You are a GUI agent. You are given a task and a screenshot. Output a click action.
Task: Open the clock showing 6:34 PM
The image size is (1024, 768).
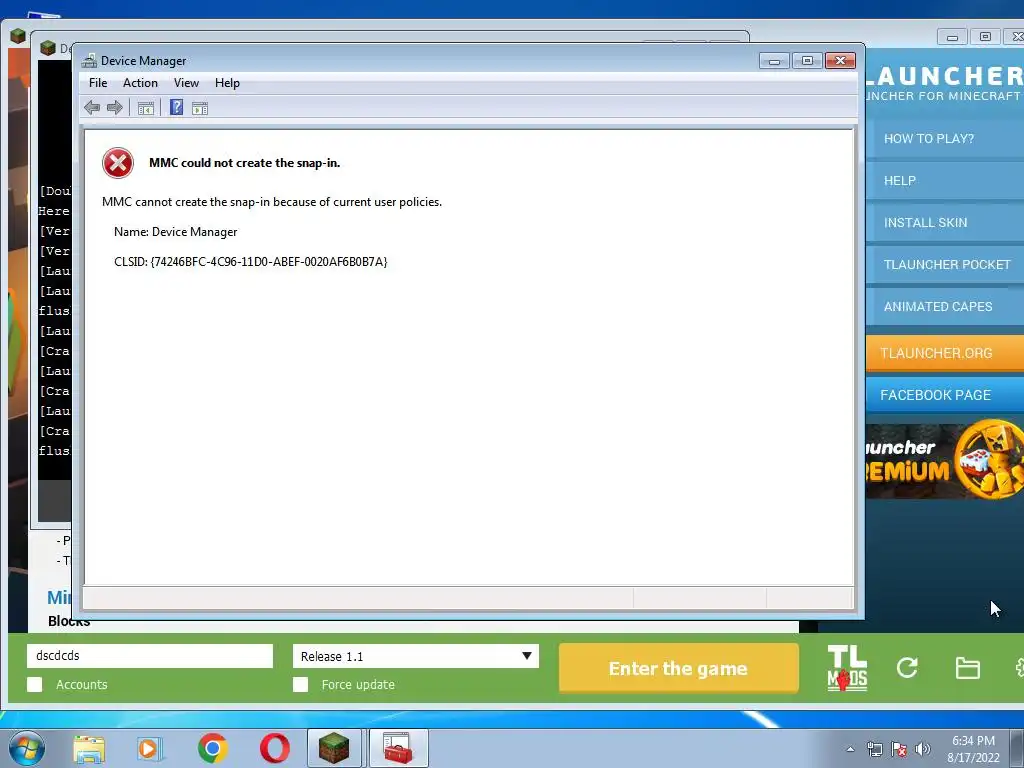(973, 749)
